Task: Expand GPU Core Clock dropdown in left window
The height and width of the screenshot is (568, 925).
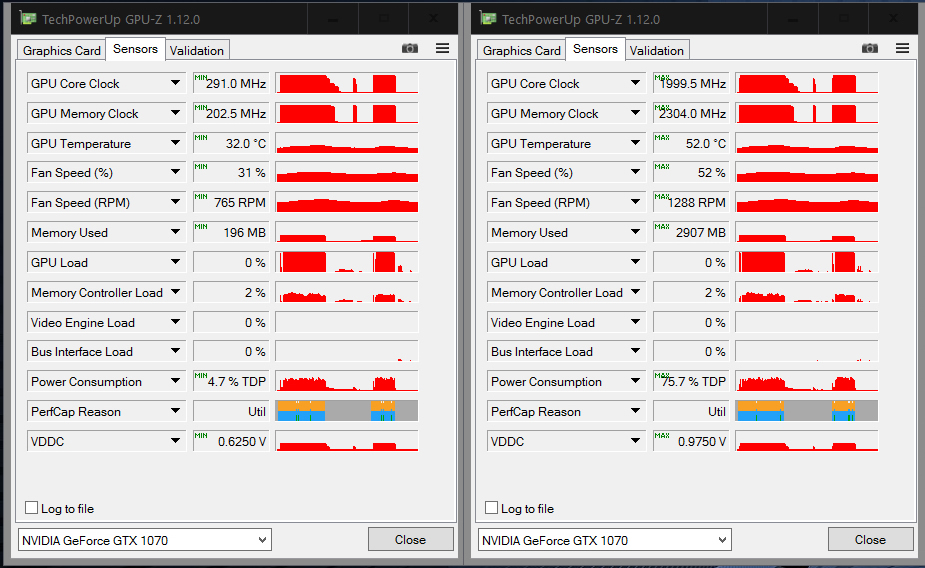Action: 175,83
